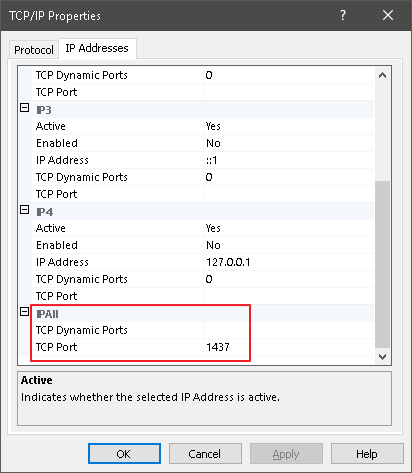Select the IP3 Enabled value No

pos(289,143)
